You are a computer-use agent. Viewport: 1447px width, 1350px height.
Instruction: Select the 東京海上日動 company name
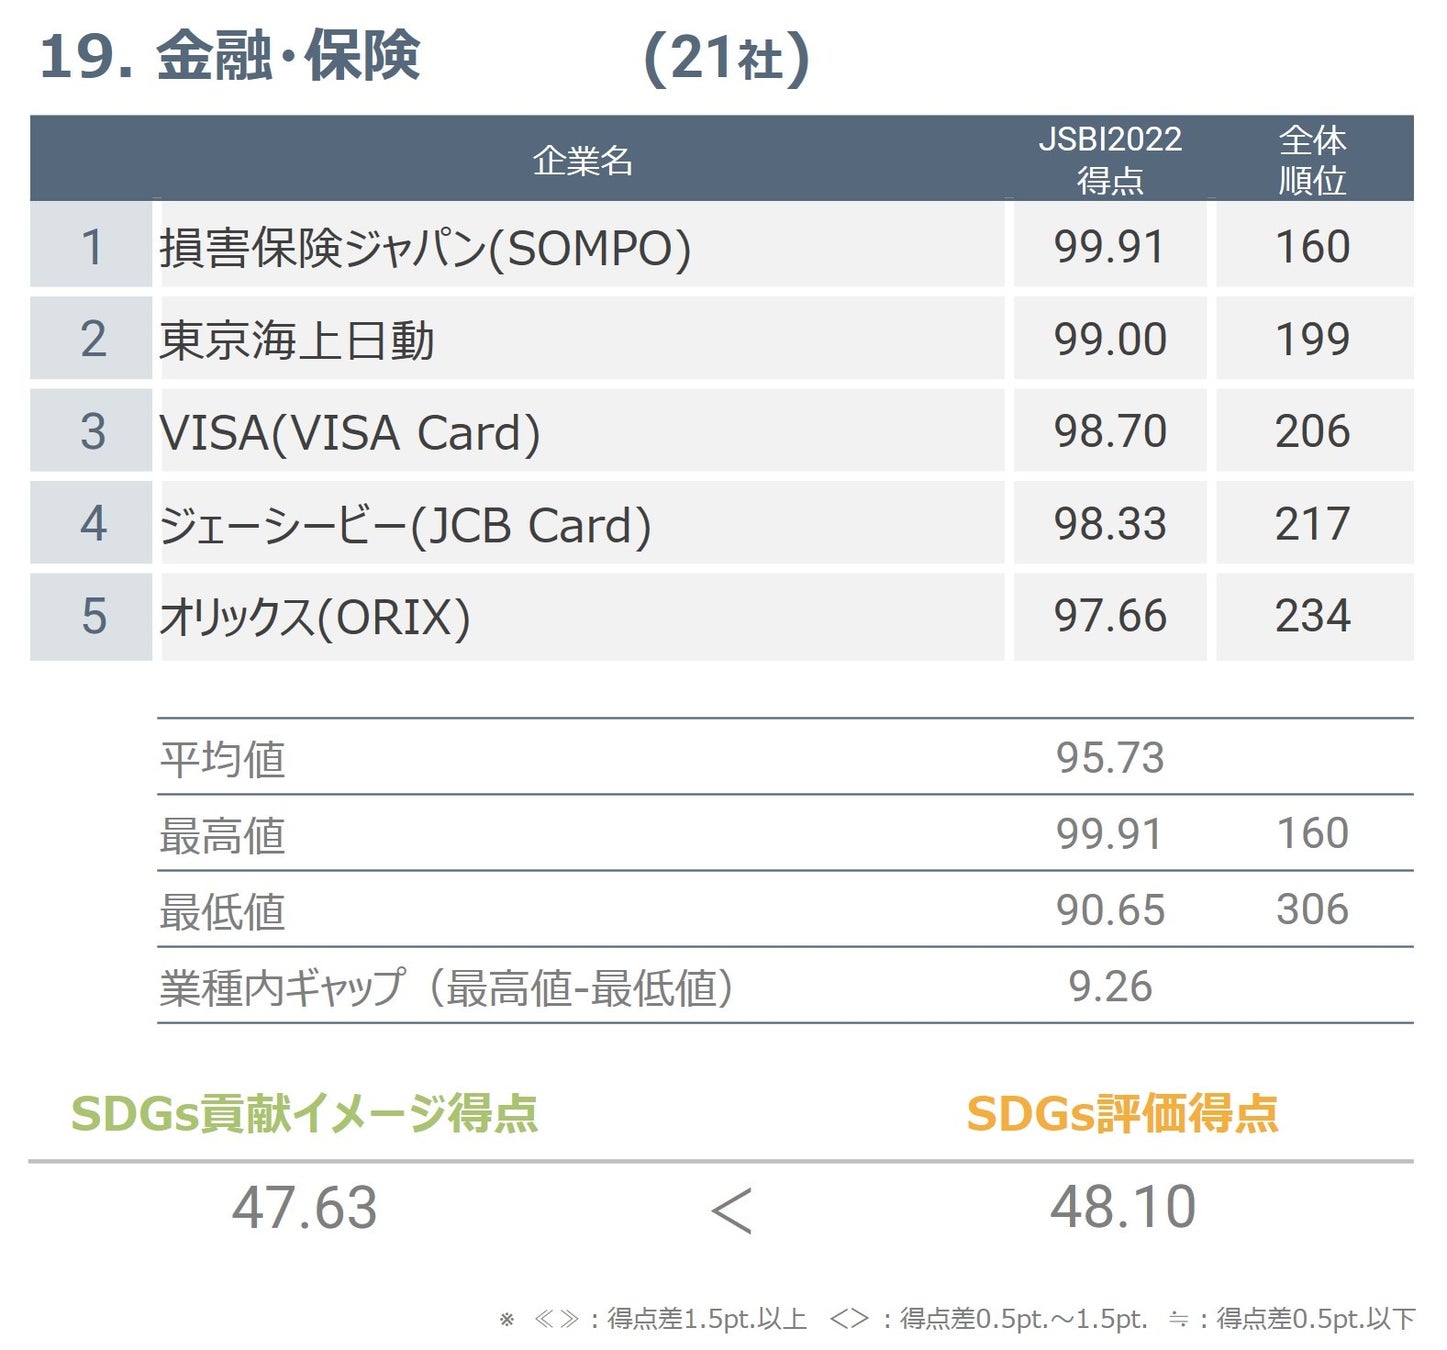click(x=297, y=340)
